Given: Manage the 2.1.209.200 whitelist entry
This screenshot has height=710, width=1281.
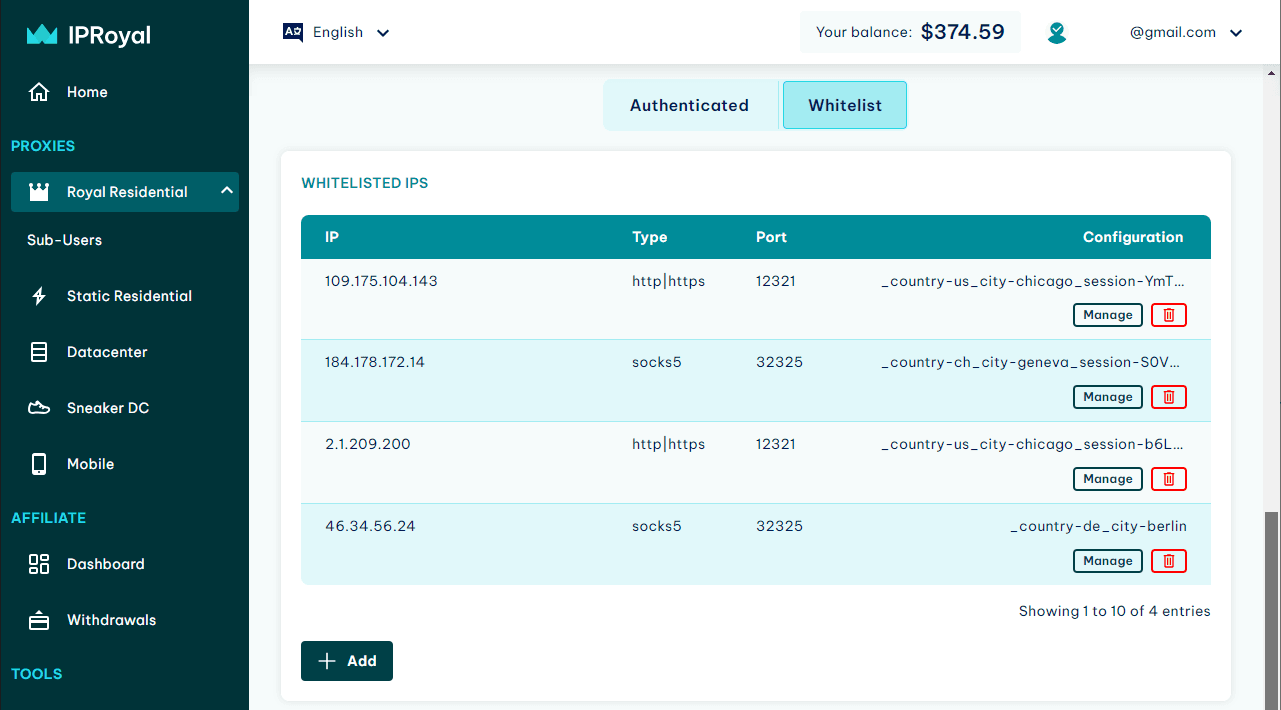Looking at the screenshot, I should (1108, 479).
